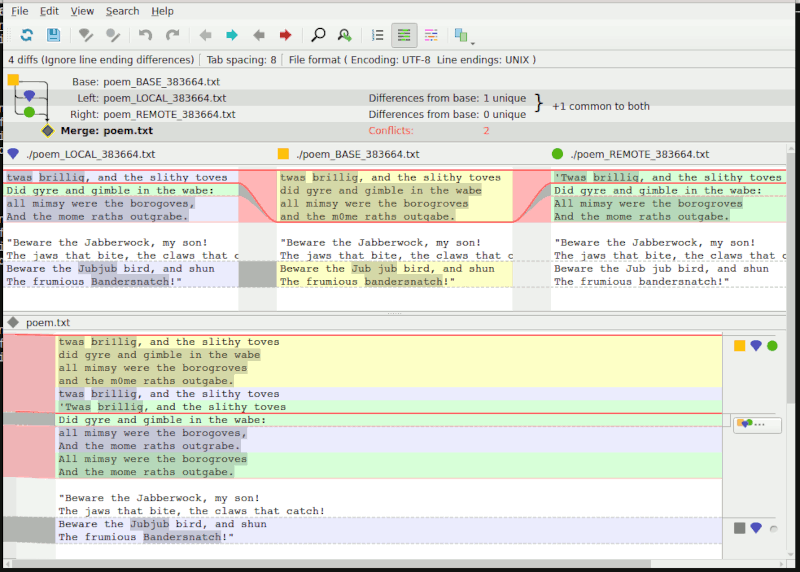Screen dimensions: 800x572
Task: Click the red 'Conflicts:' label
Action: tap(391, 131)
